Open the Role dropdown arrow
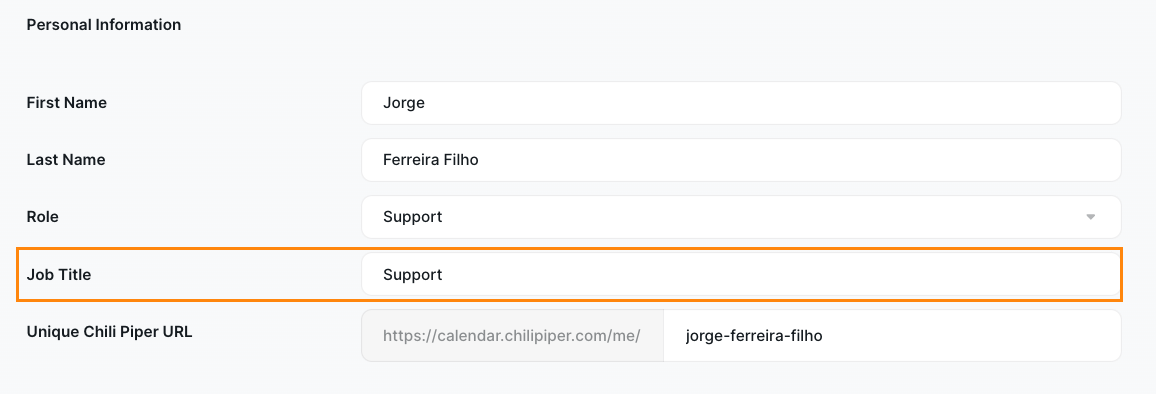This screenshot has width=1156, height=394. coord(1090,217)
